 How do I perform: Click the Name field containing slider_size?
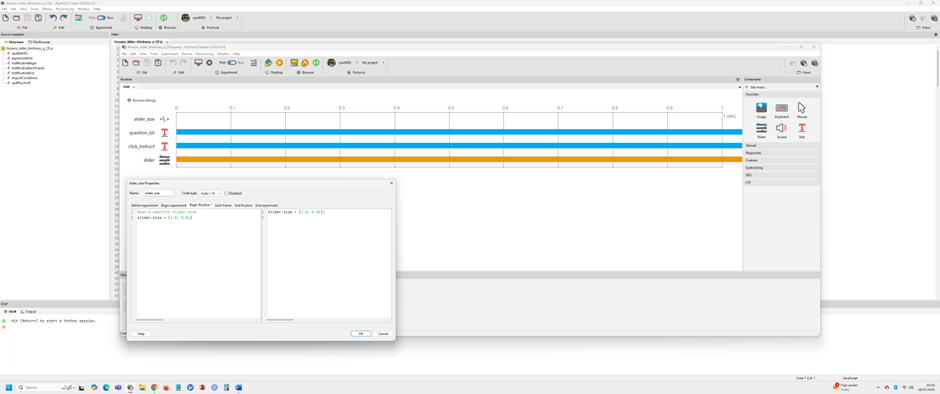tap(158, 193)
